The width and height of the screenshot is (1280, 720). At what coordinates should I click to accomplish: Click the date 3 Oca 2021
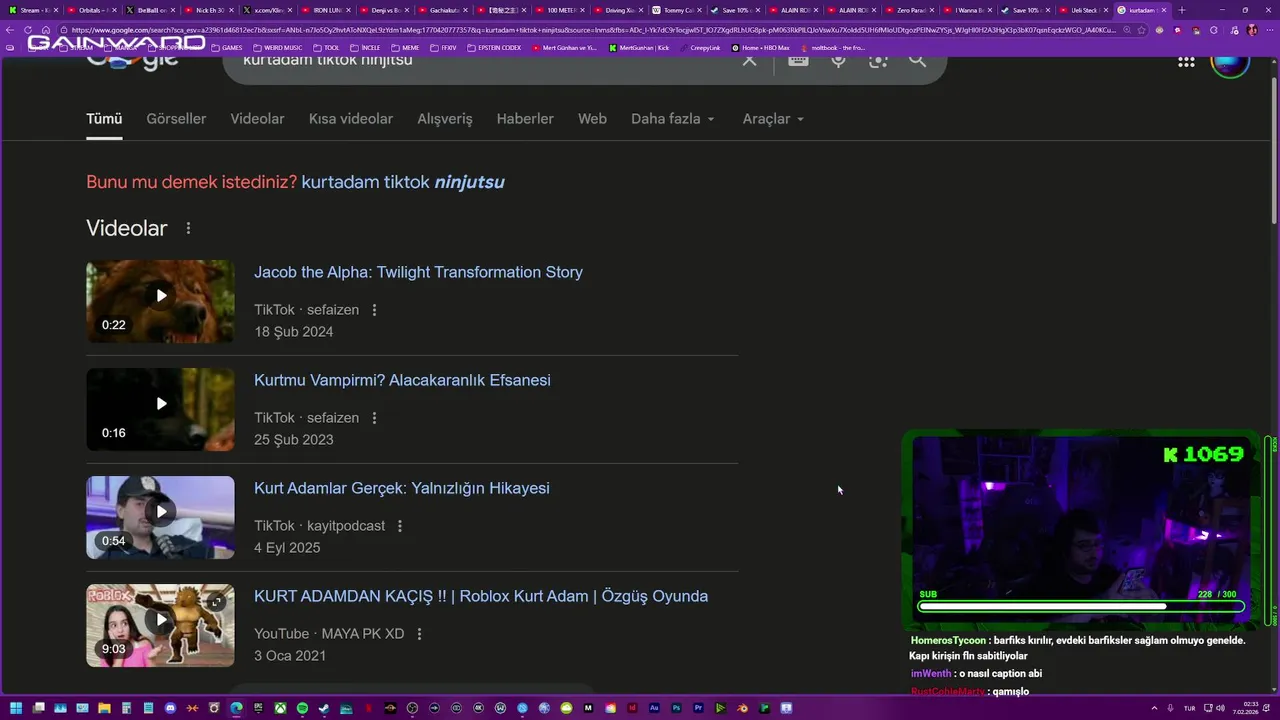(x=290, y=656)
